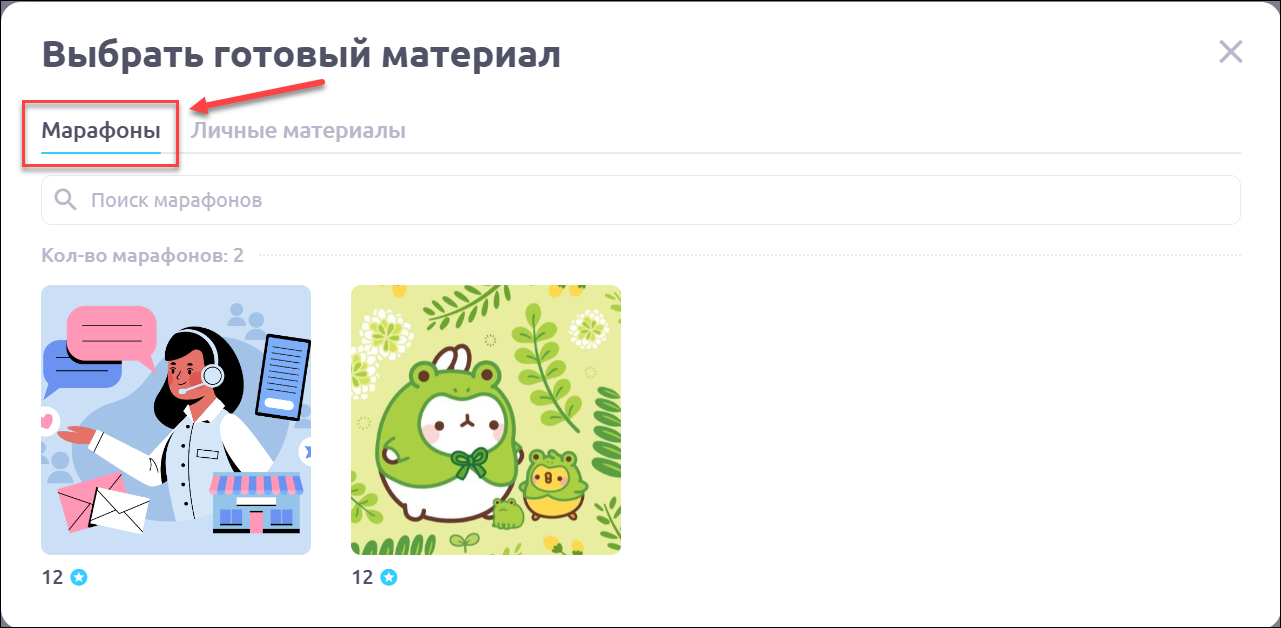Image resolution: width=1281 pixels, height=628 pixels.
Task: Focus the "Поиск марафонов" search field
Action: pyautogui.click(x=640, y=200)
